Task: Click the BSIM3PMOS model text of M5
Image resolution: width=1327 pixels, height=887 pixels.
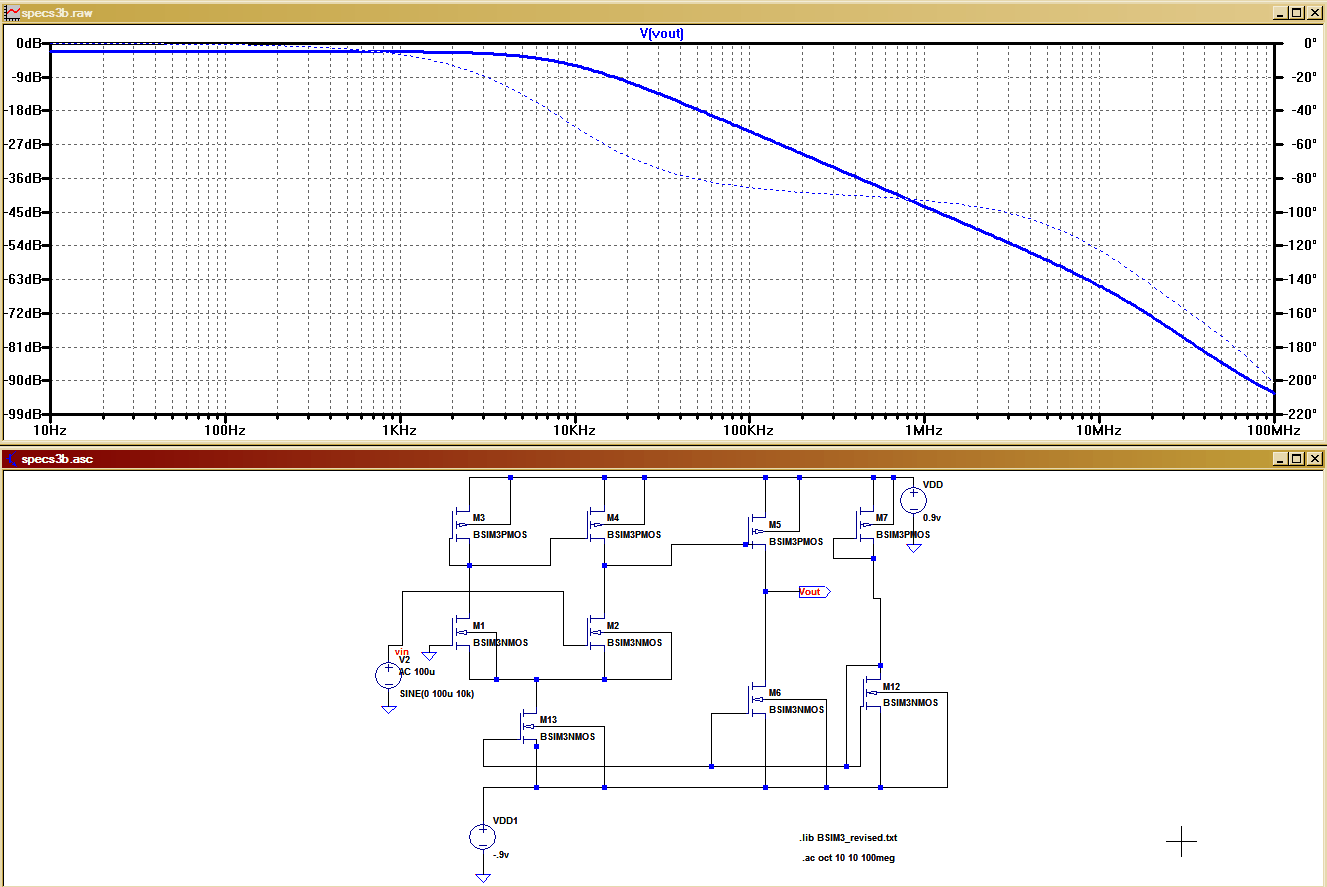Action: (796, 541)
